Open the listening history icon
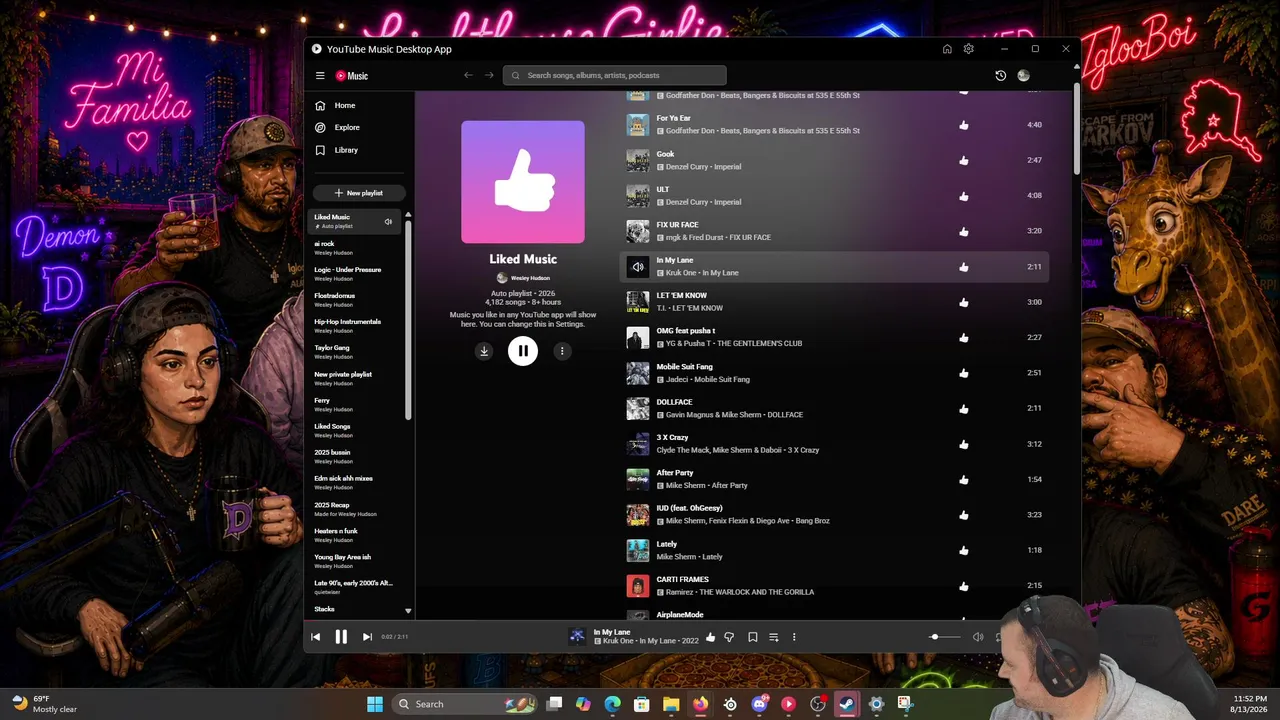Viewport: 1280px width, 720px height. tap(1000, 75)
